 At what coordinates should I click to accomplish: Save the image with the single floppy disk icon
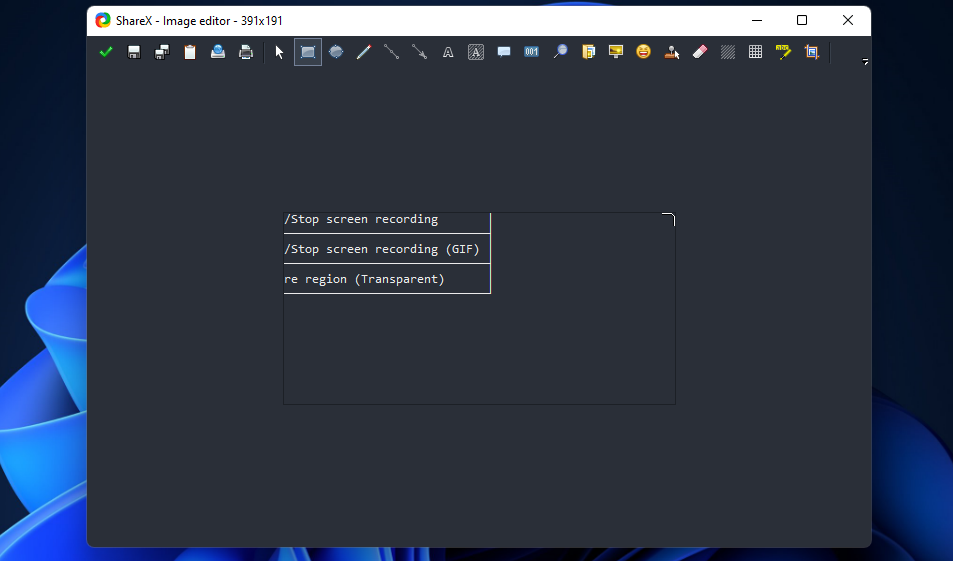point(134,52)
